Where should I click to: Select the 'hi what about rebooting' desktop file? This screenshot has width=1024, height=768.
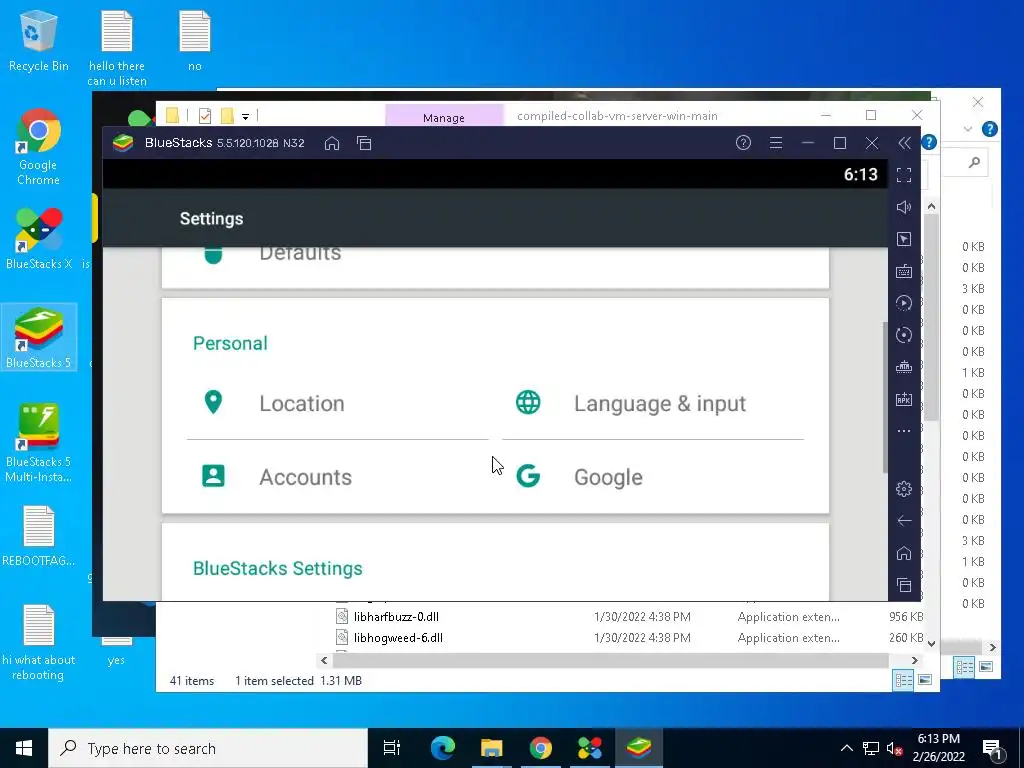39,643
